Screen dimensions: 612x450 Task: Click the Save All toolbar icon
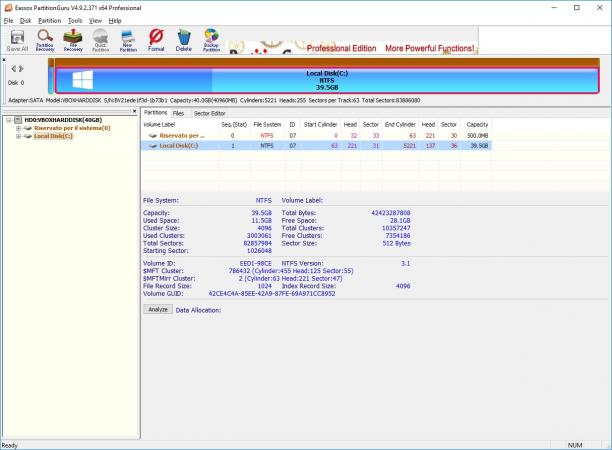point(17,40)
